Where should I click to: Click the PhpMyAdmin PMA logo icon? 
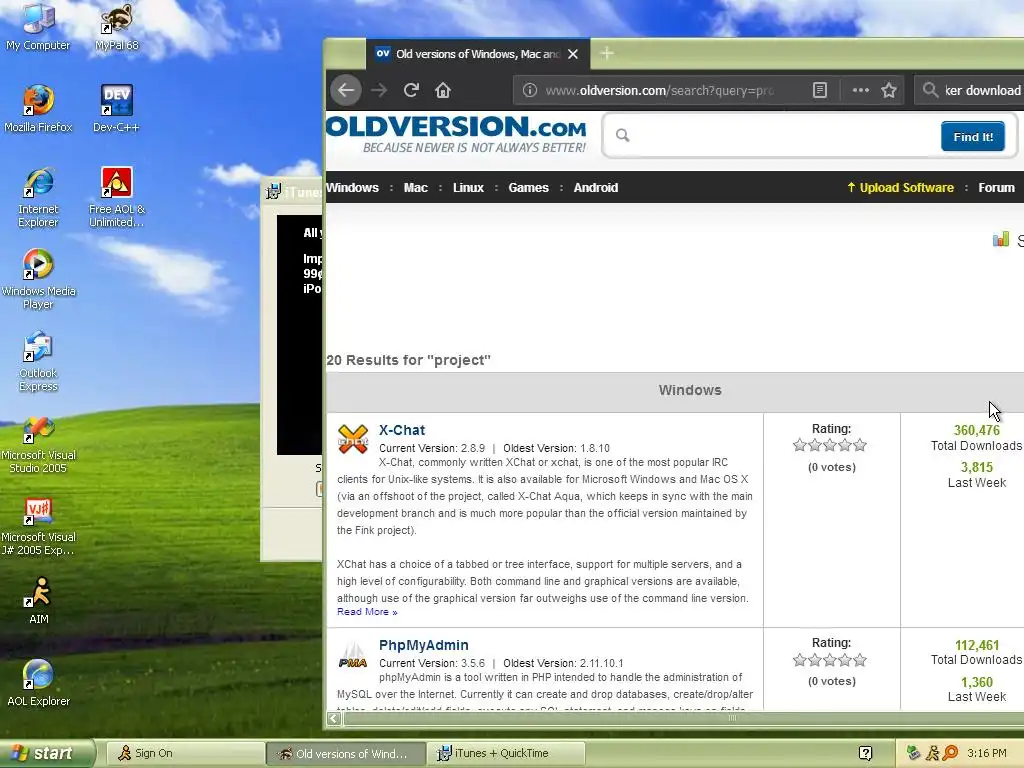pos(353,654)
